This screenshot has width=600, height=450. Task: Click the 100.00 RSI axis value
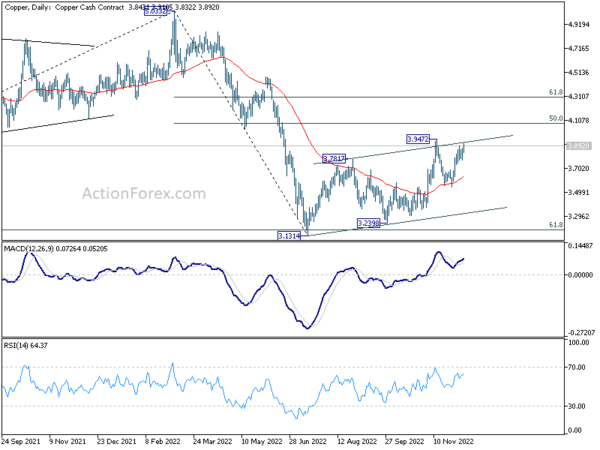pyautogui.click(x=579, y=343)
